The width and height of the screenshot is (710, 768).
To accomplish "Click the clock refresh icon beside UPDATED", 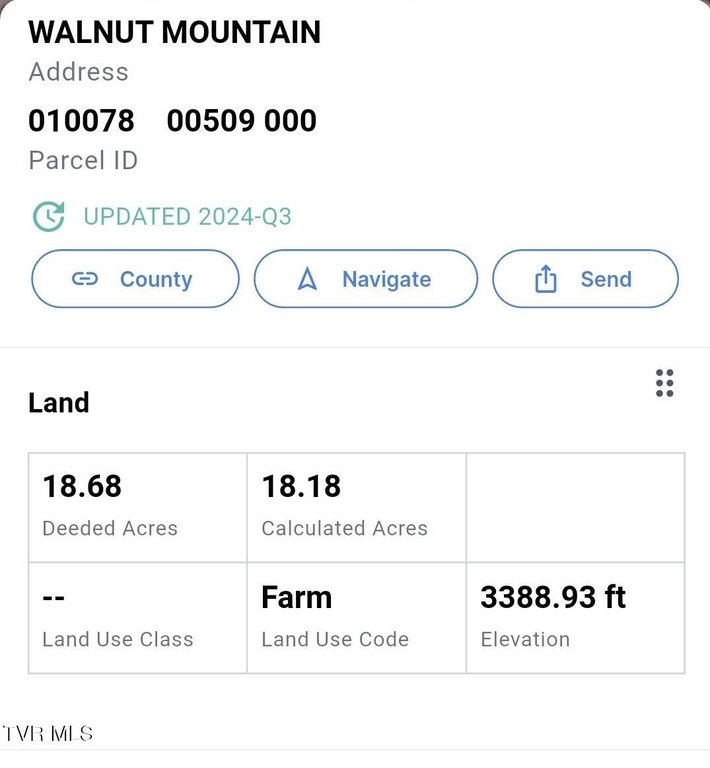I will [48, 216].
